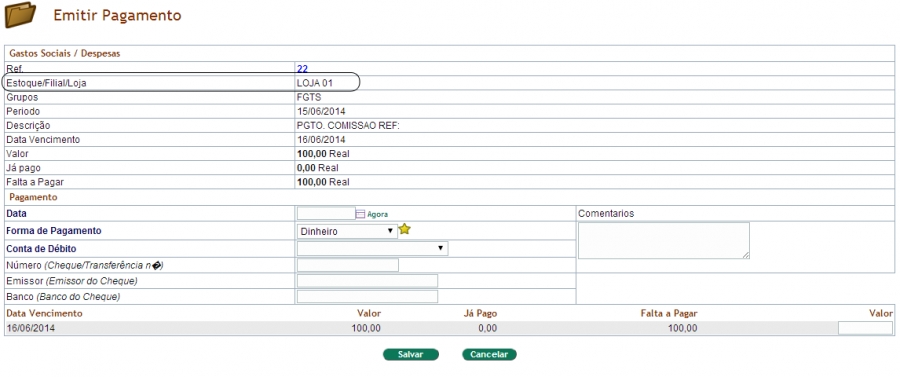
Task: Open reference link 22
Action: 302,69
